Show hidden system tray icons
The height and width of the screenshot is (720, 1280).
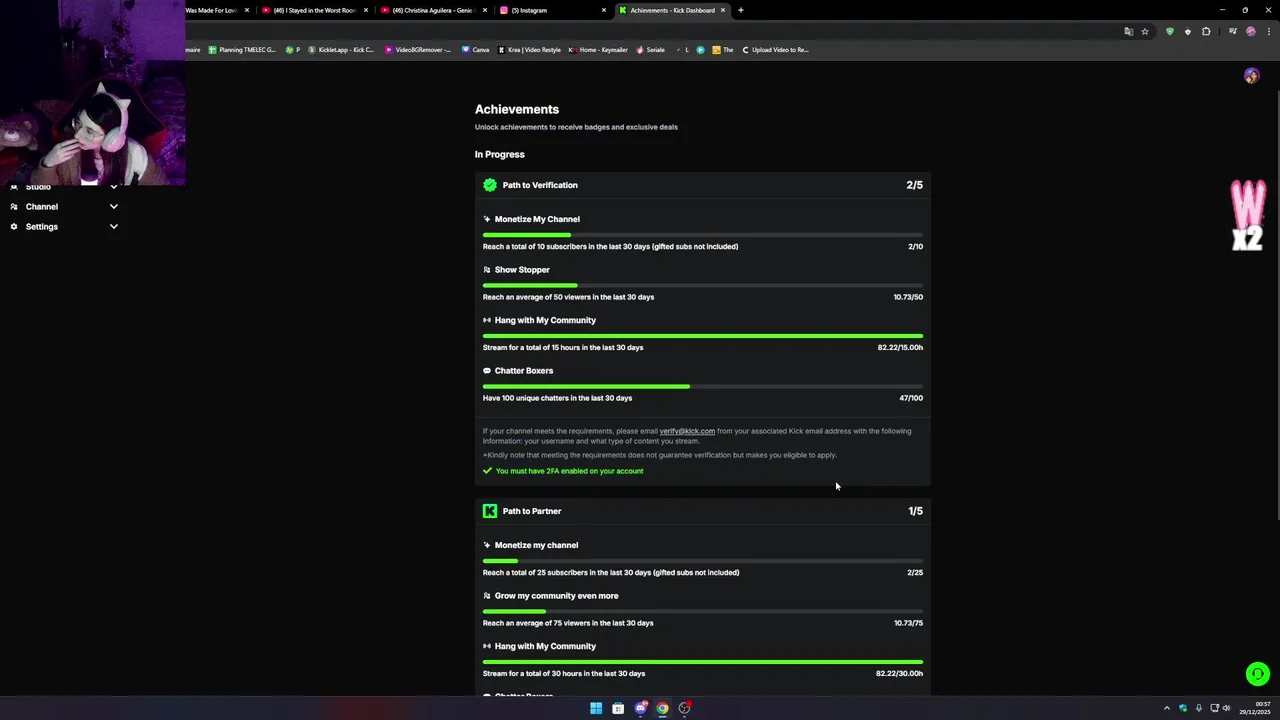pyautogui.click(x=1166, y=708)
